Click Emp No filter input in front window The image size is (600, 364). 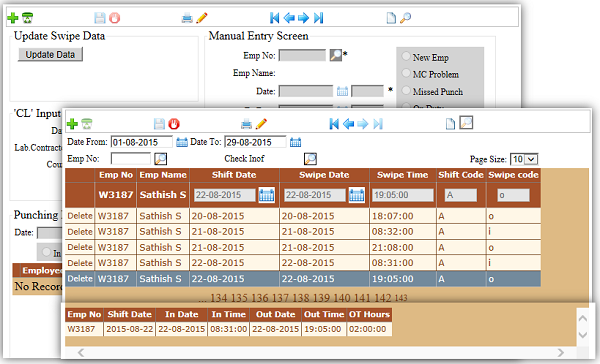[131, 159]
